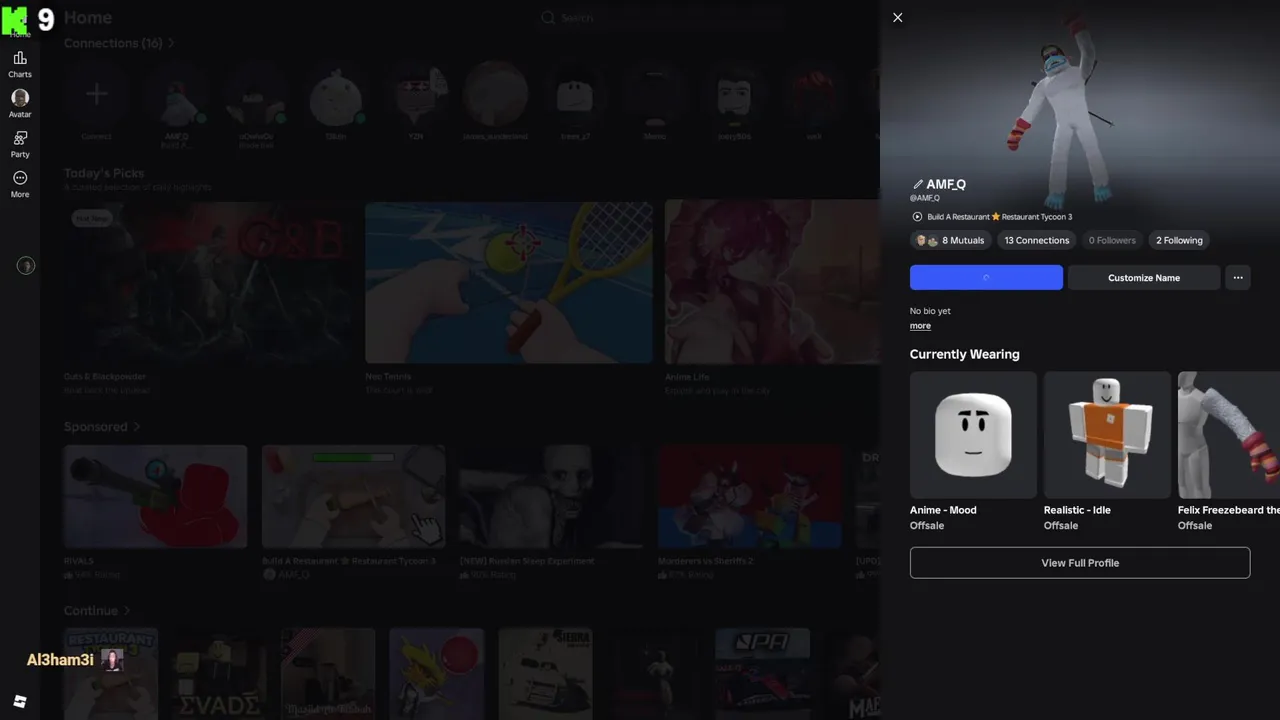
Task: Click the round icon below More in sidebar
Action: (x=26, y=265)
